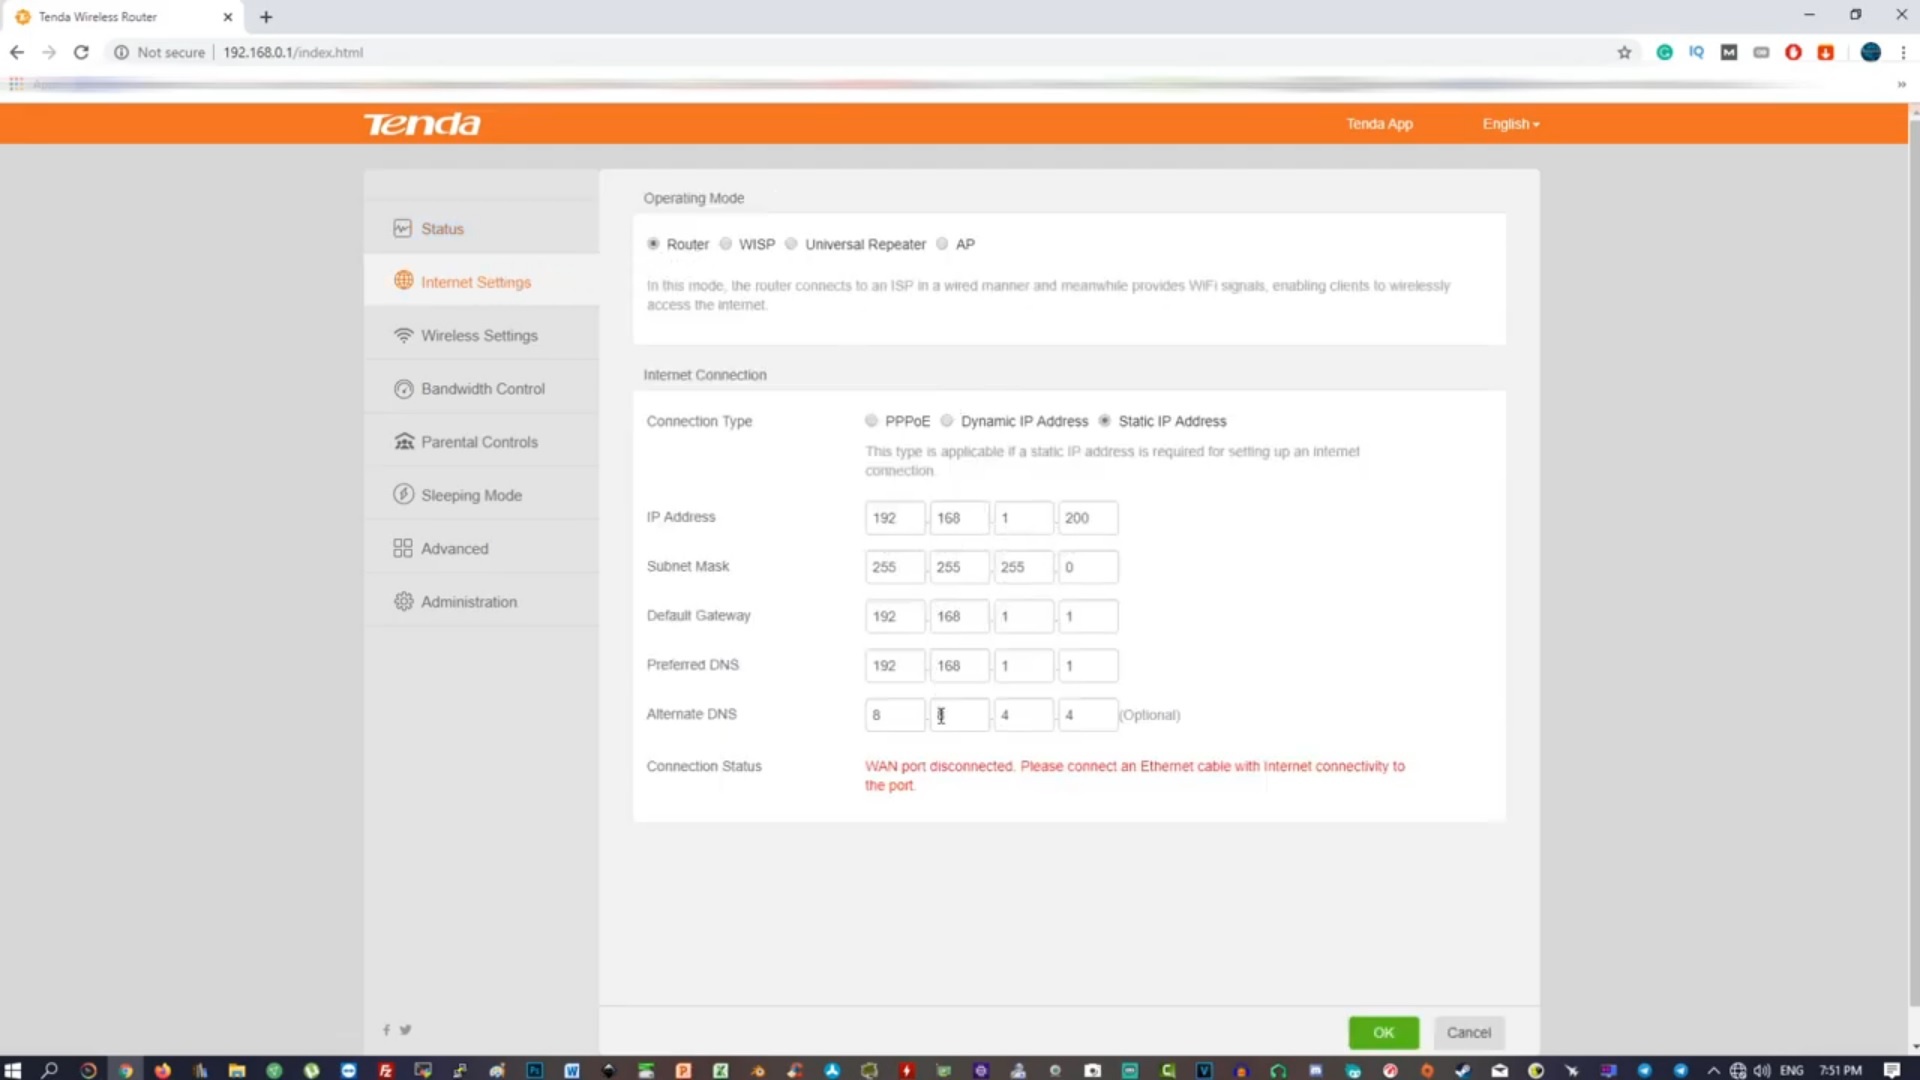Click the Parental Controls icon
Viewport: 1920px width, 1080px height.
point(402,440)
